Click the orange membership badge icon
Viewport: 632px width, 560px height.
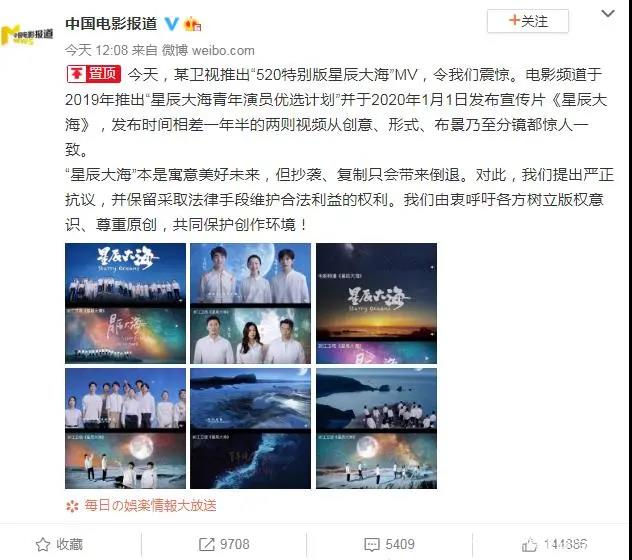192,24
